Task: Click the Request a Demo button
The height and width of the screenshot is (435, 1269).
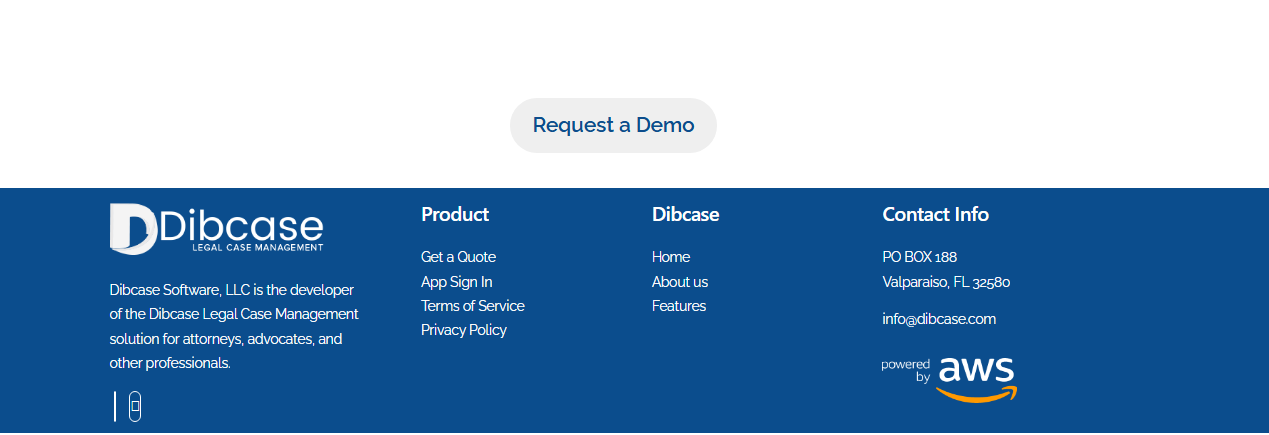Action: pyautogui.click(x=613, y=125)
